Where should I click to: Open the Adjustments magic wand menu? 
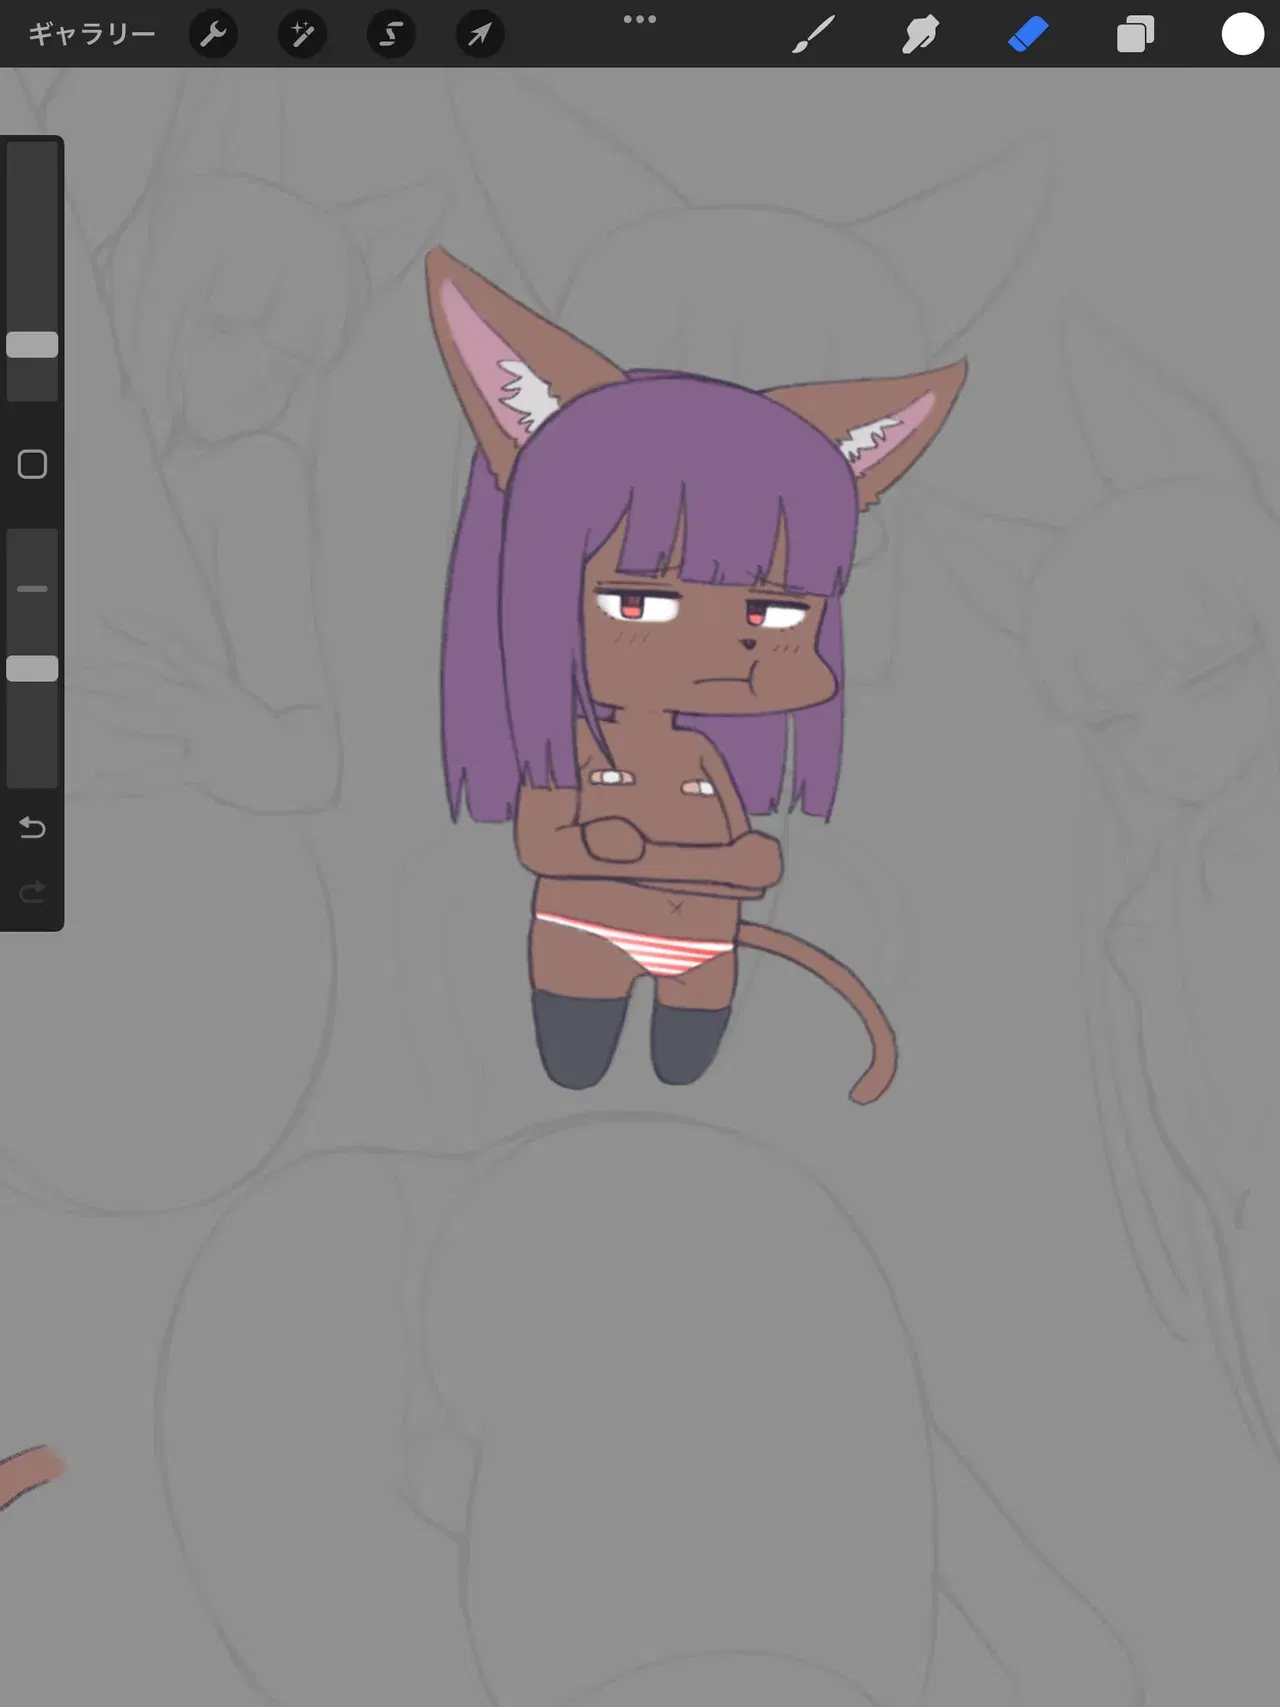[302, 34]
